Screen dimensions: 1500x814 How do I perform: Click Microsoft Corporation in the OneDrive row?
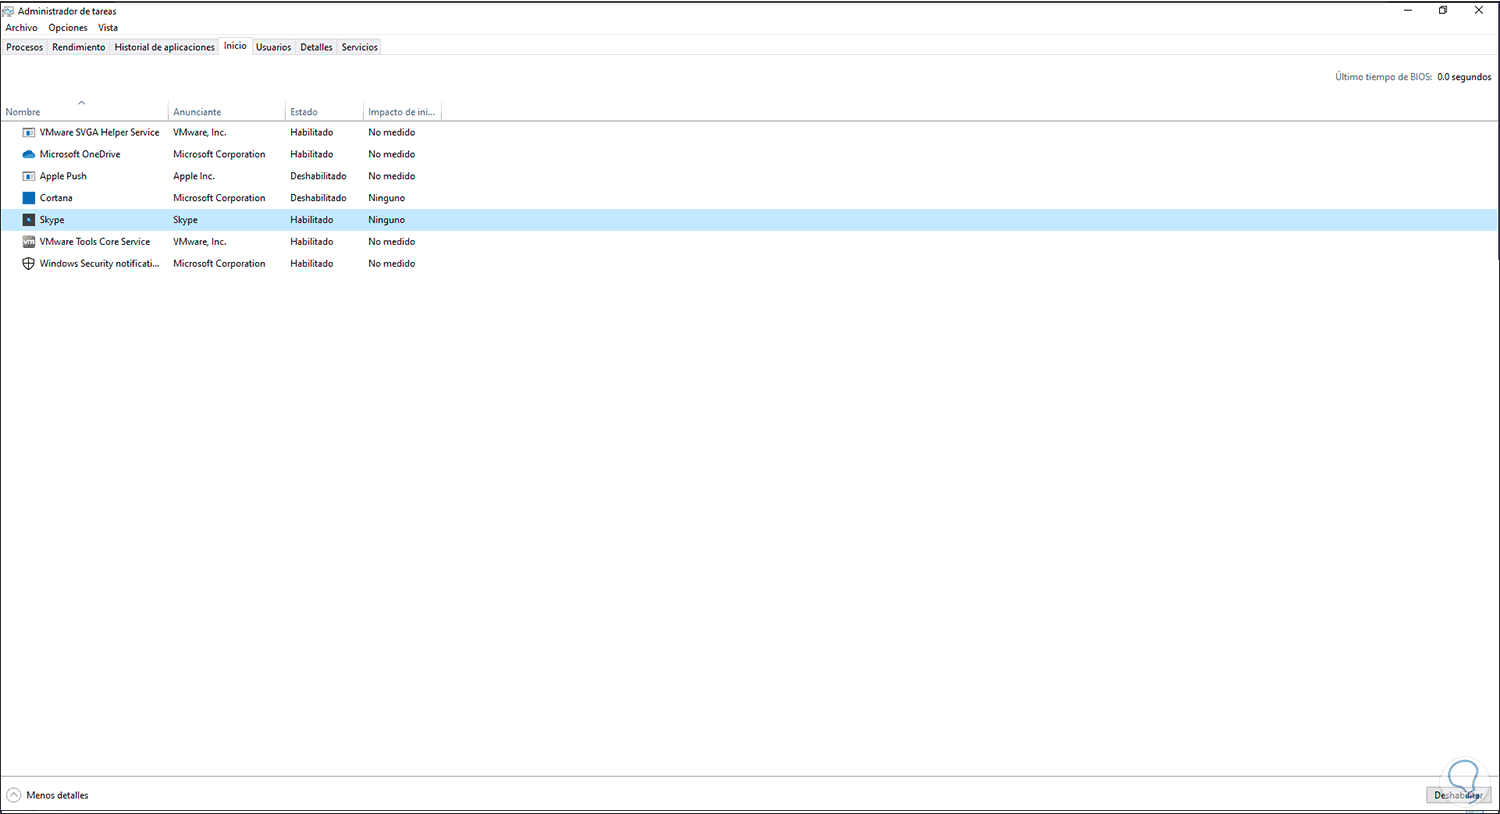coord(219,154)
